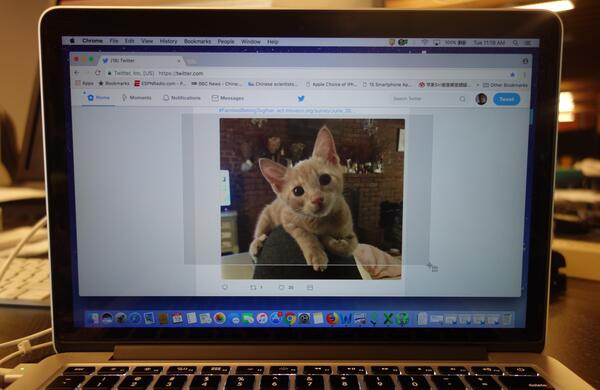
Task: Open Finder from the Dock
Action: point(93,318)
